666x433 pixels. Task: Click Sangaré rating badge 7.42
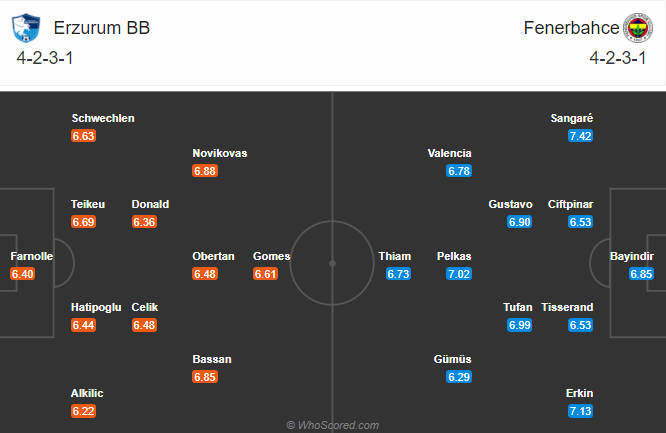point(581,136)
